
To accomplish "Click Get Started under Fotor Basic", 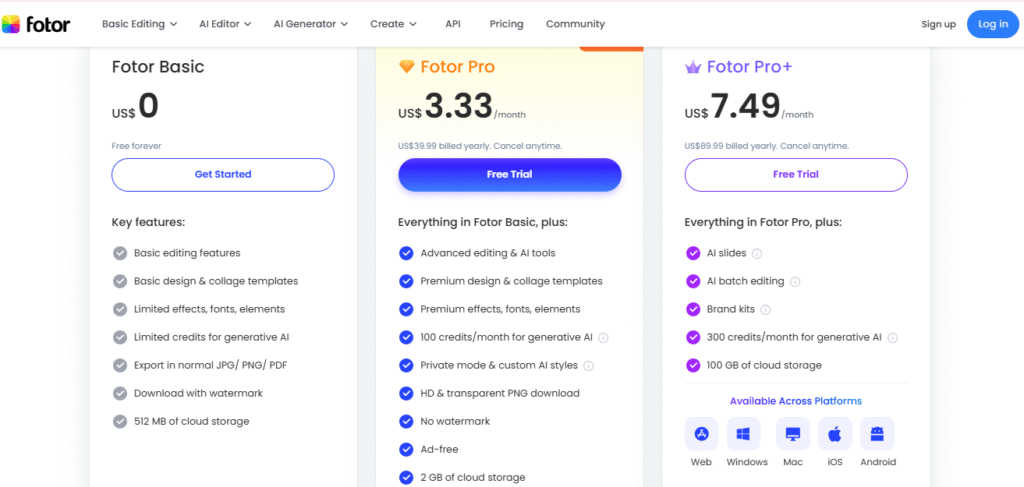I will [x=223, y=175].
